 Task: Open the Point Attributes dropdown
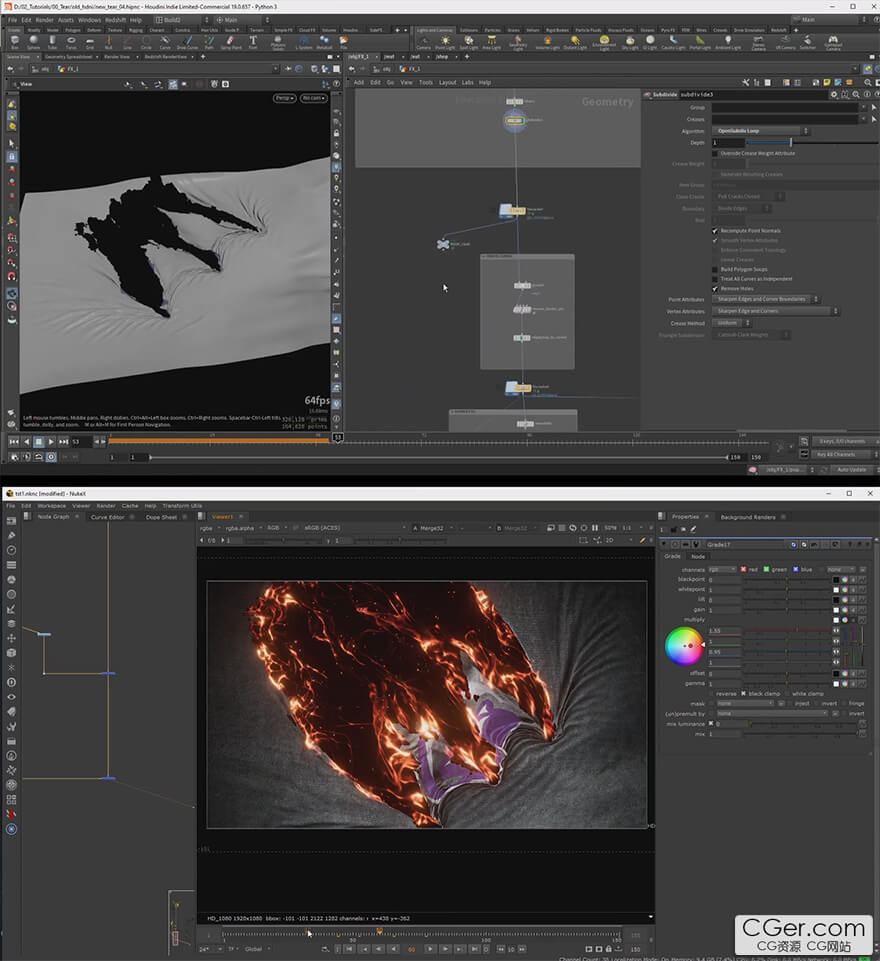click(x=765, y=299)
